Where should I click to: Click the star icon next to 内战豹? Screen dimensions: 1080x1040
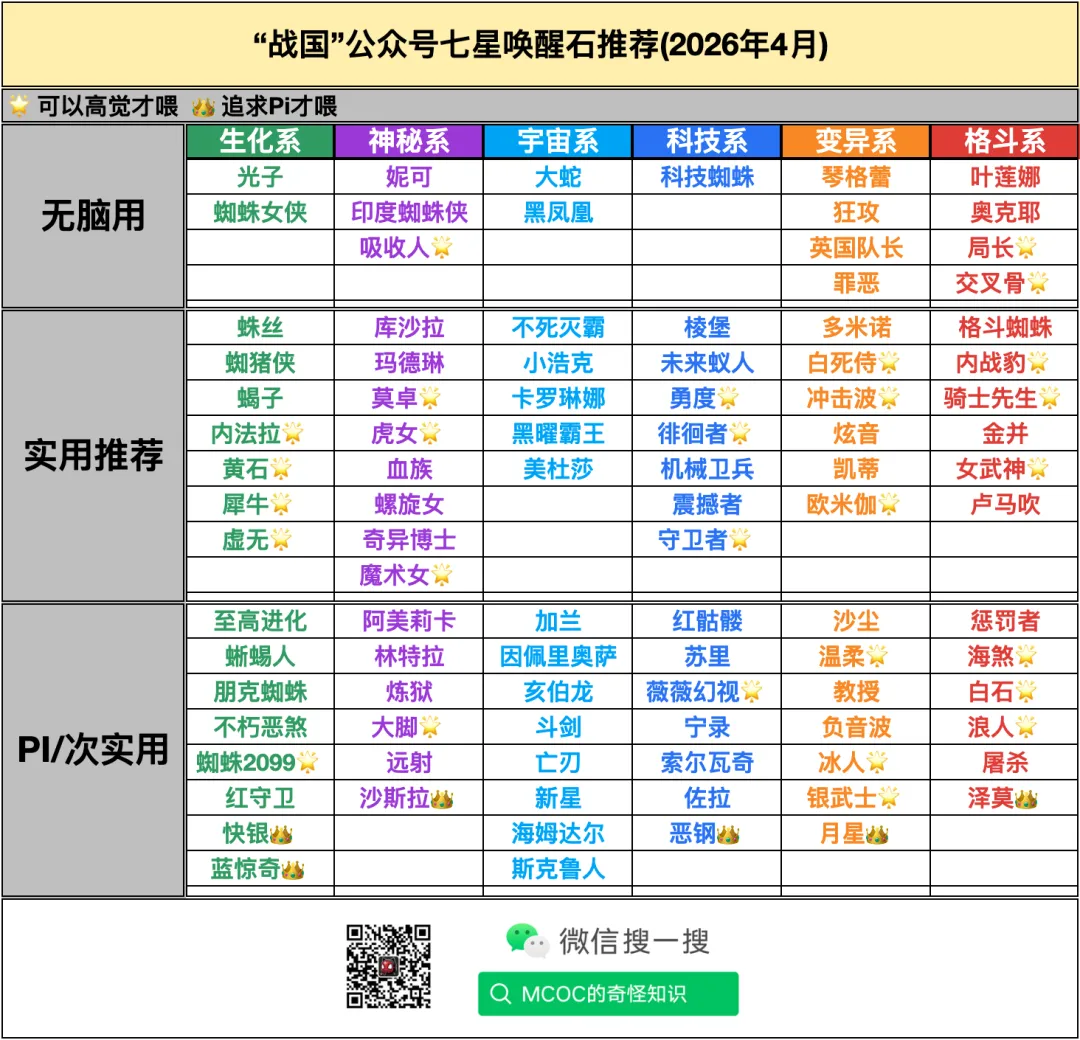pyautogui.click(x=1037, y=362)
